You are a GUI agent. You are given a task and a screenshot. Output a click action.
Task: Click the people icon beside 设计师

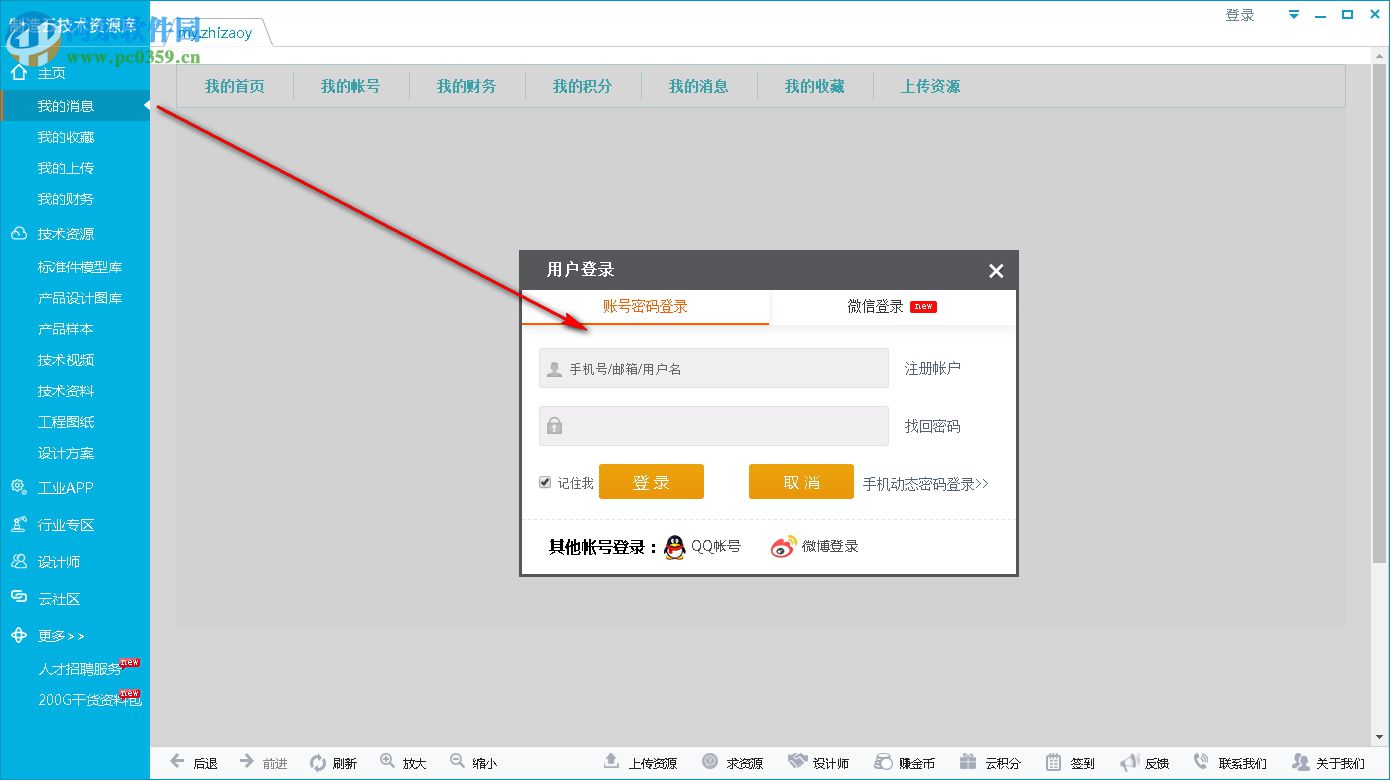19,562
